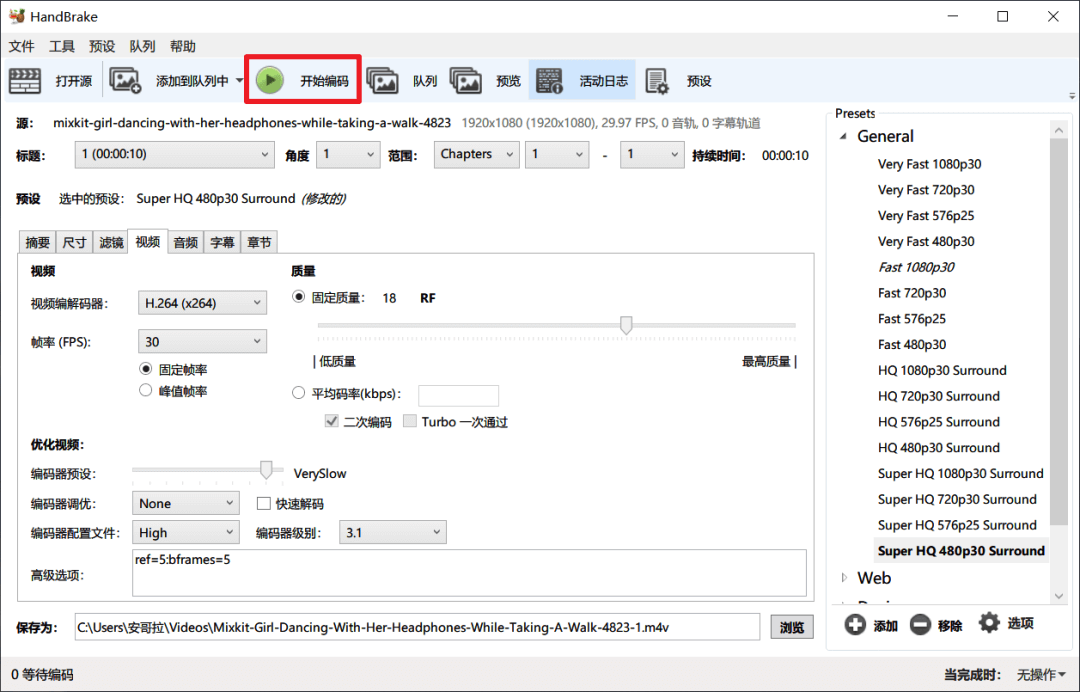
Task: Select the peak framerate (峰值帧率) option
Action: click(x=145, y=390)
